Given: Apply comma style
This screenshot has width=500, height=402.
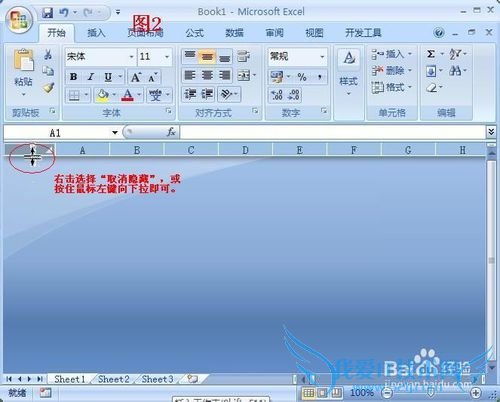Looking at the screenshot, I should tap(319, 77).
